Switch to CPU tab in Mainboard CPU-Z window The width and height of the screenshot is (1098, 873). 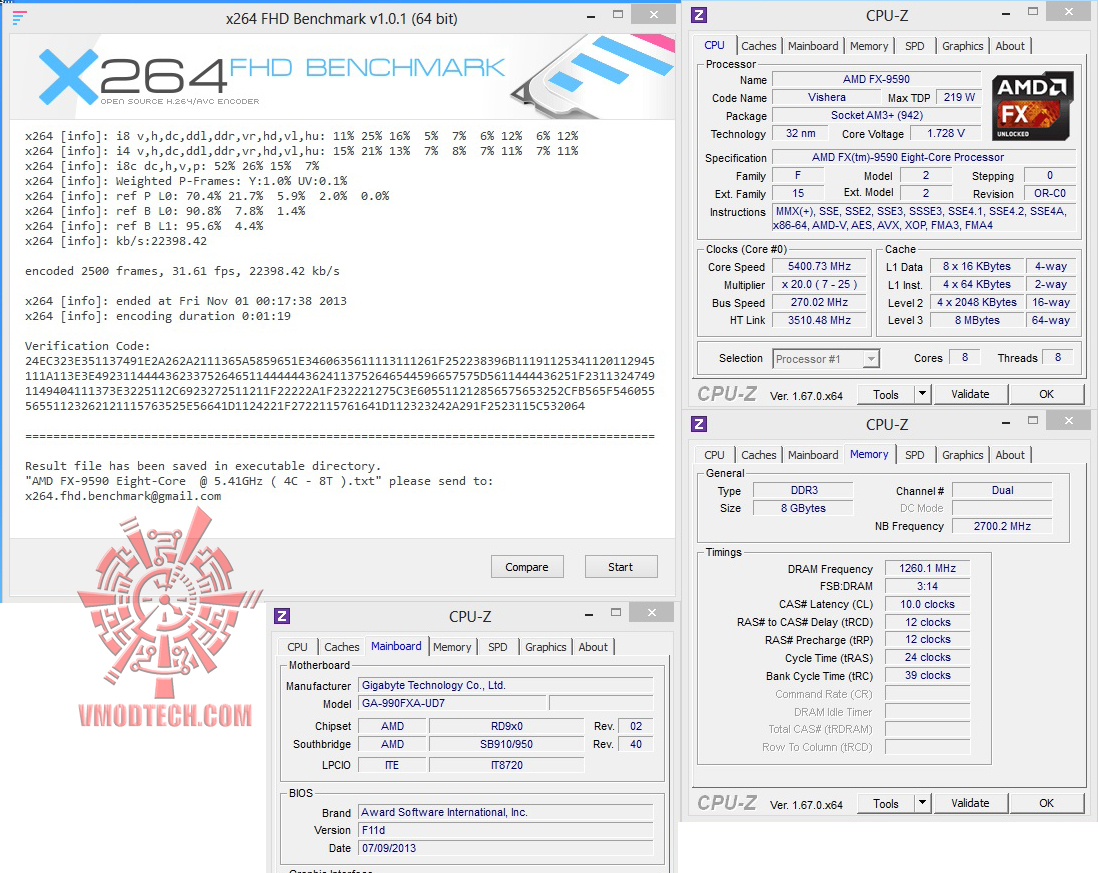tap(298, 647)
